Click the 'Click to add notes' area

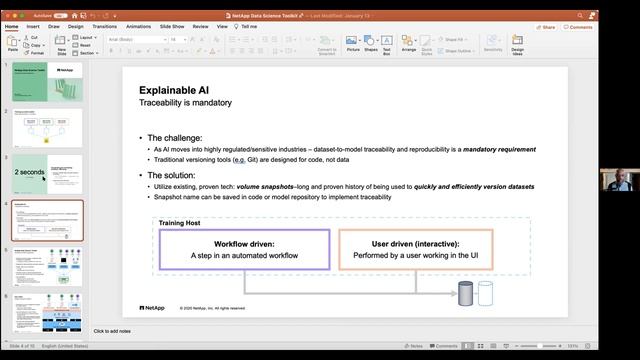[112, 331]
